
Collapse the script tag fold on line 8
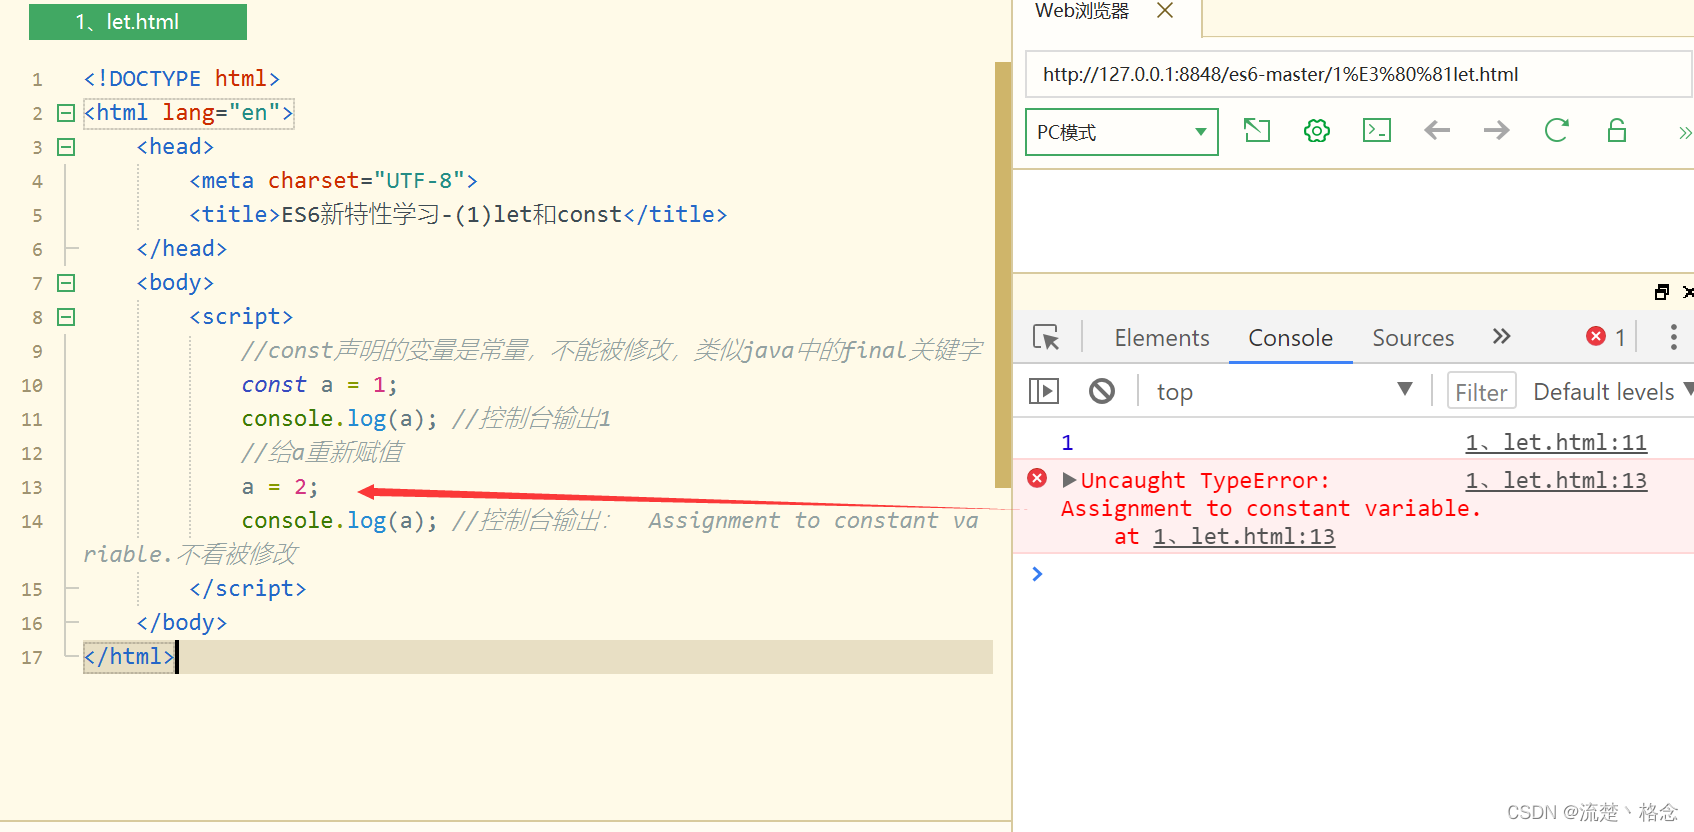pos(66,317)
